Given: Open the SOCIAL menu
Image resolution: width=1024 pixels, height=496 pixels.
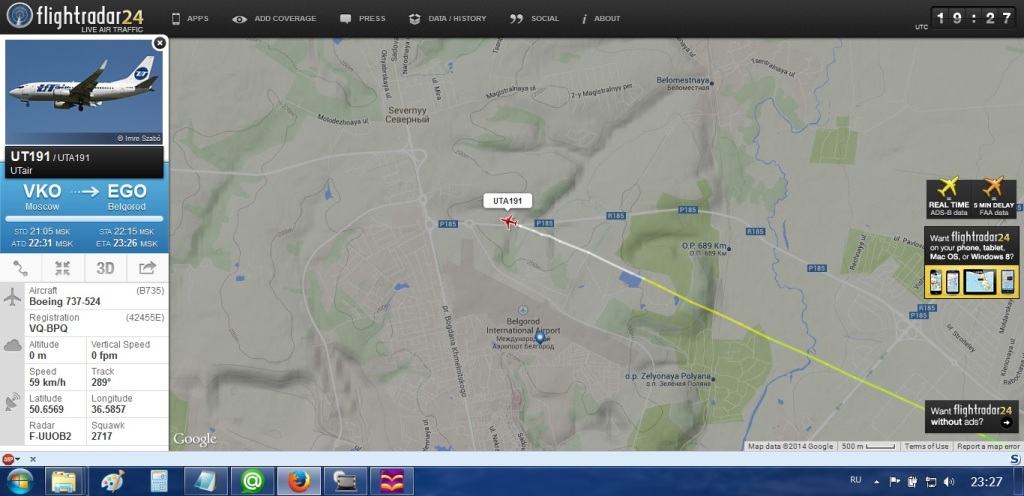Looking at the screenshot, I should (534, 19).
